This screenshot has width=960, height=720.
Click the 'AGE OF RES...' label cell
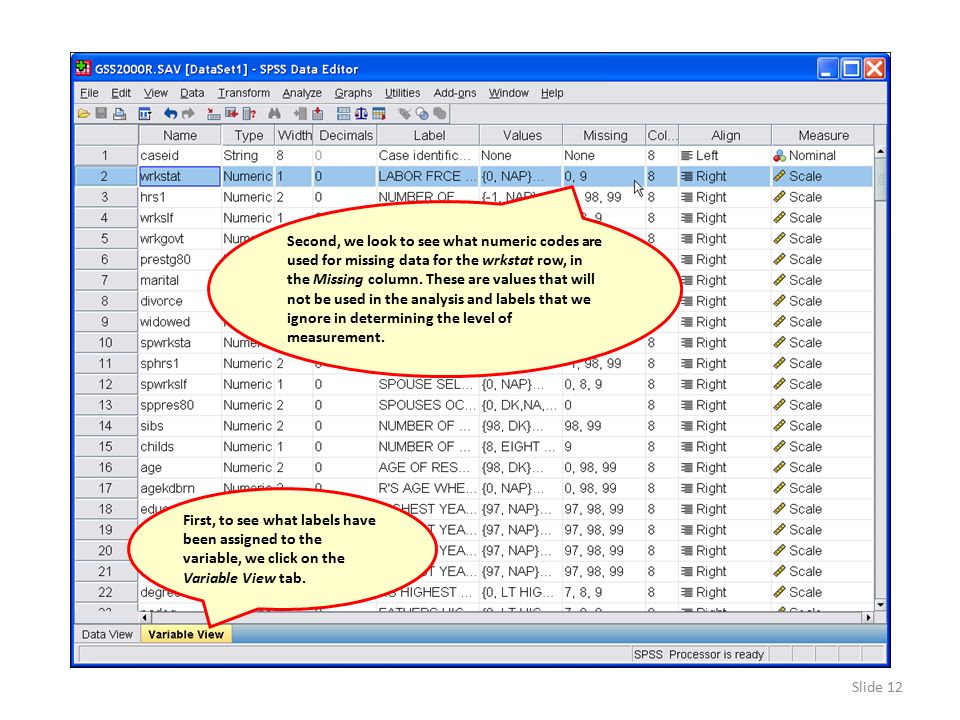coord(427,468)
